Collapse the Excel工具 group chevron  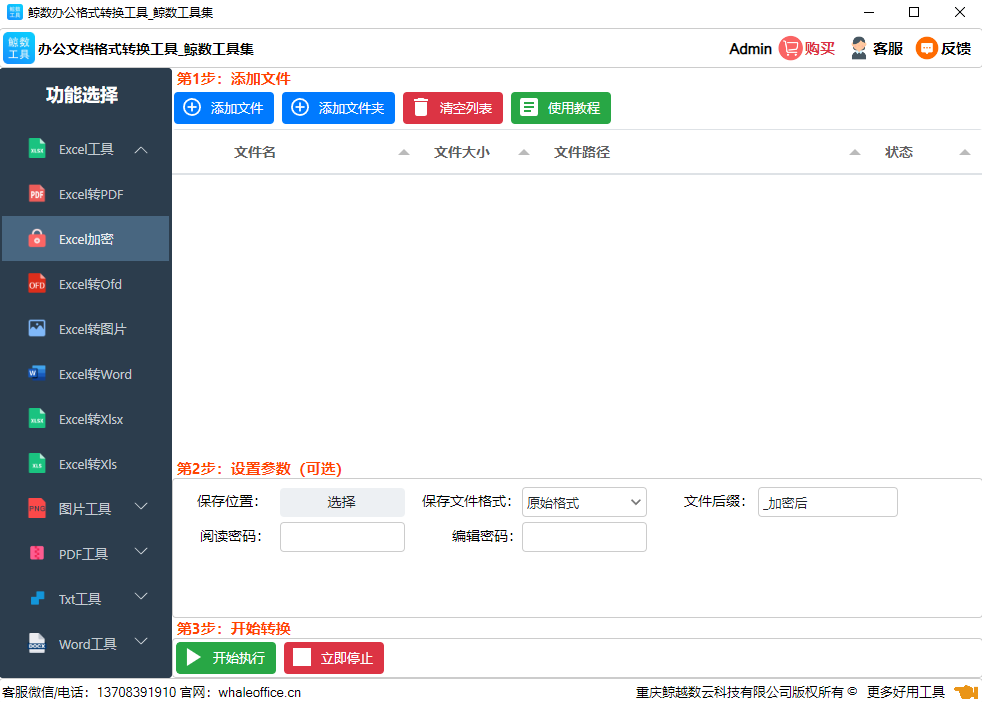pyautogui.click(x=141, y=150)
